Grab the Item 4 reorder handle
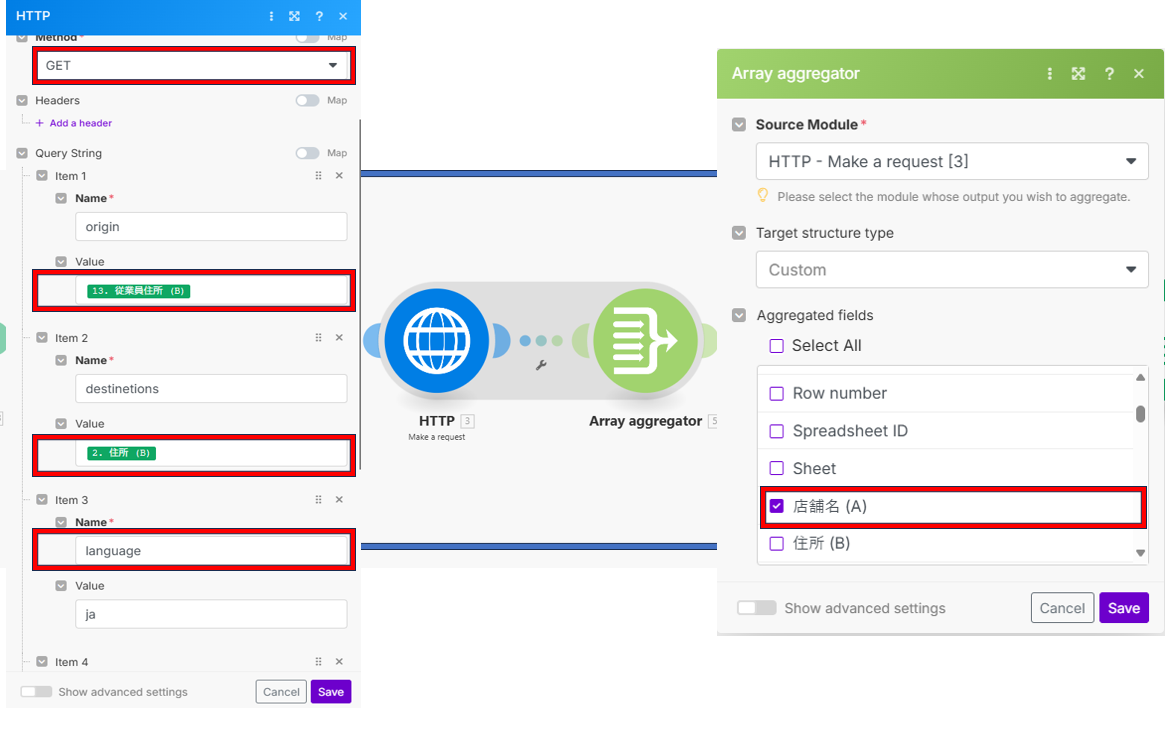1165x737 pixels. pos(318,662)
